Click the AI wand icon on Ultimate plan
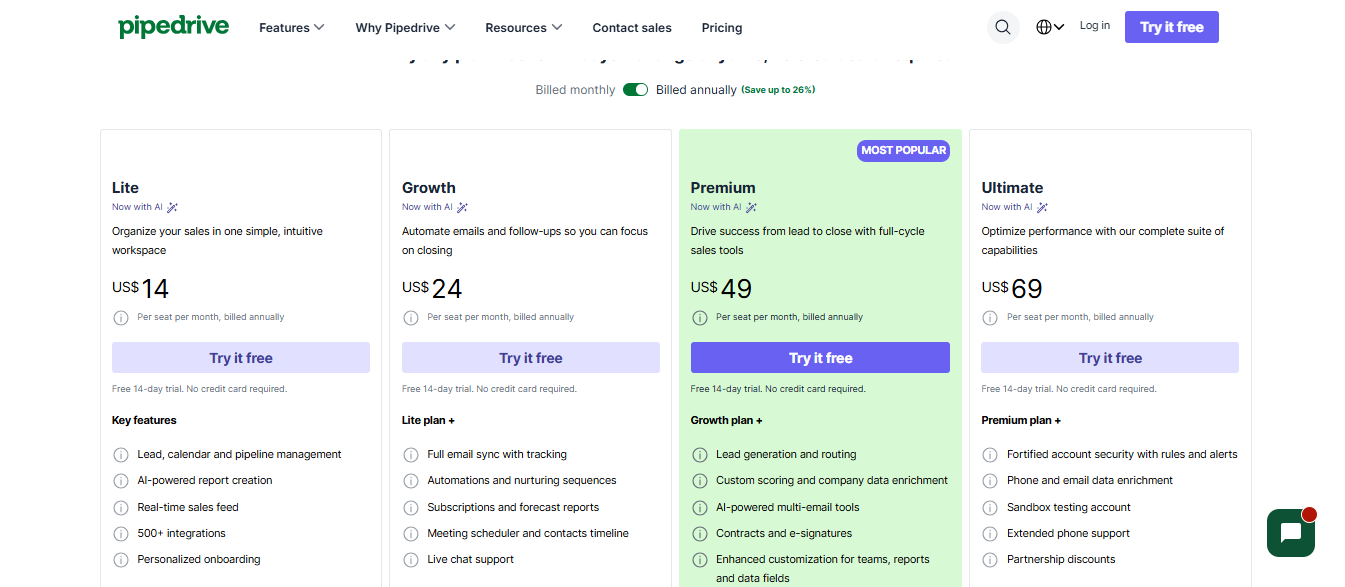 point(1043,207)
